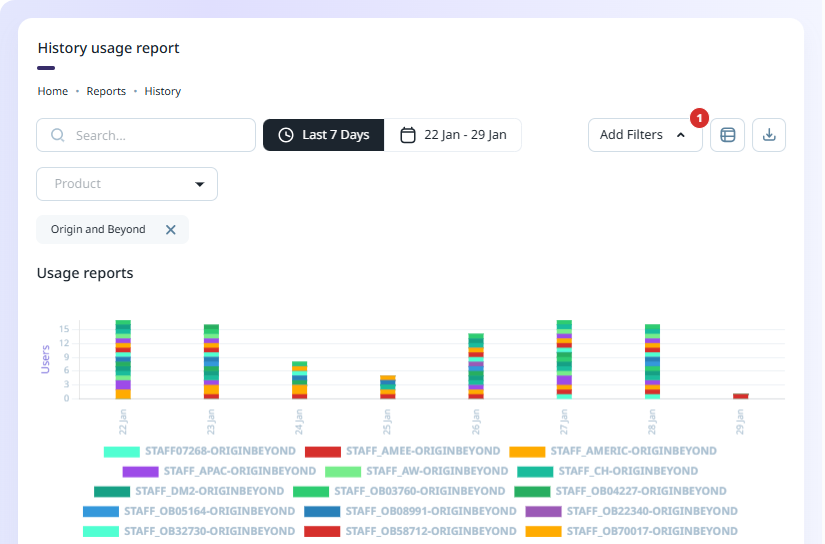Click the red filter count badge
The width and height of the screenshot is (825, 544).
point(699,118)
